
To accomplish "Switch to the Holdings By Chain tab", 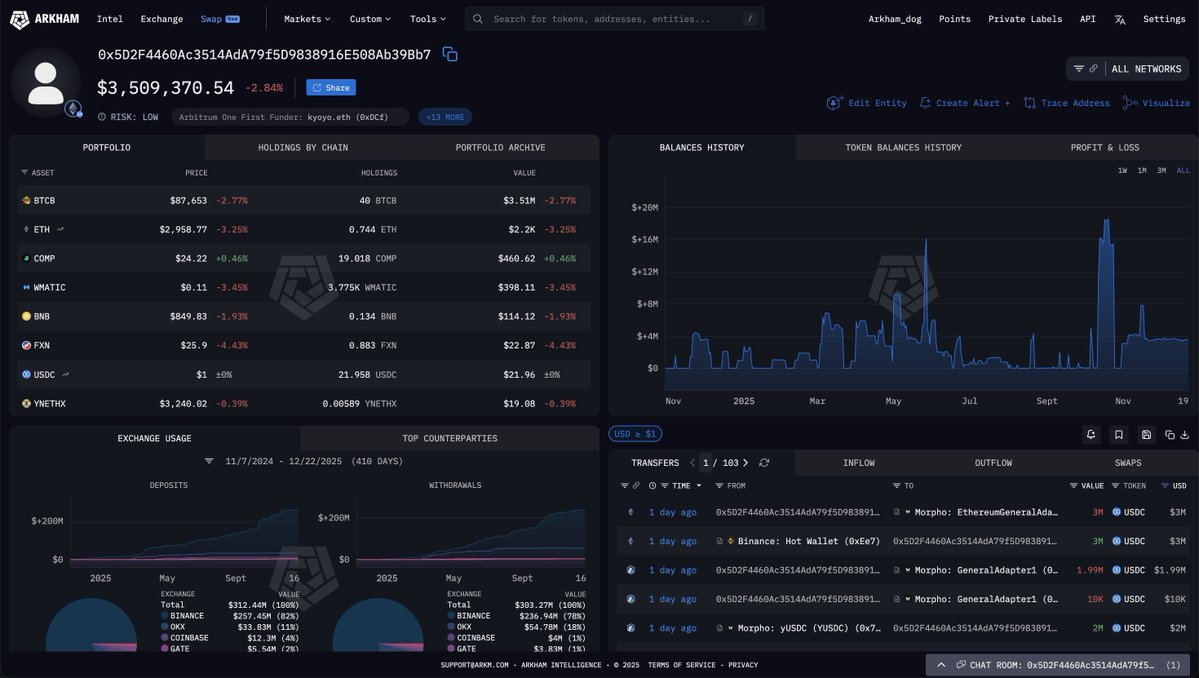I will 302,148.
